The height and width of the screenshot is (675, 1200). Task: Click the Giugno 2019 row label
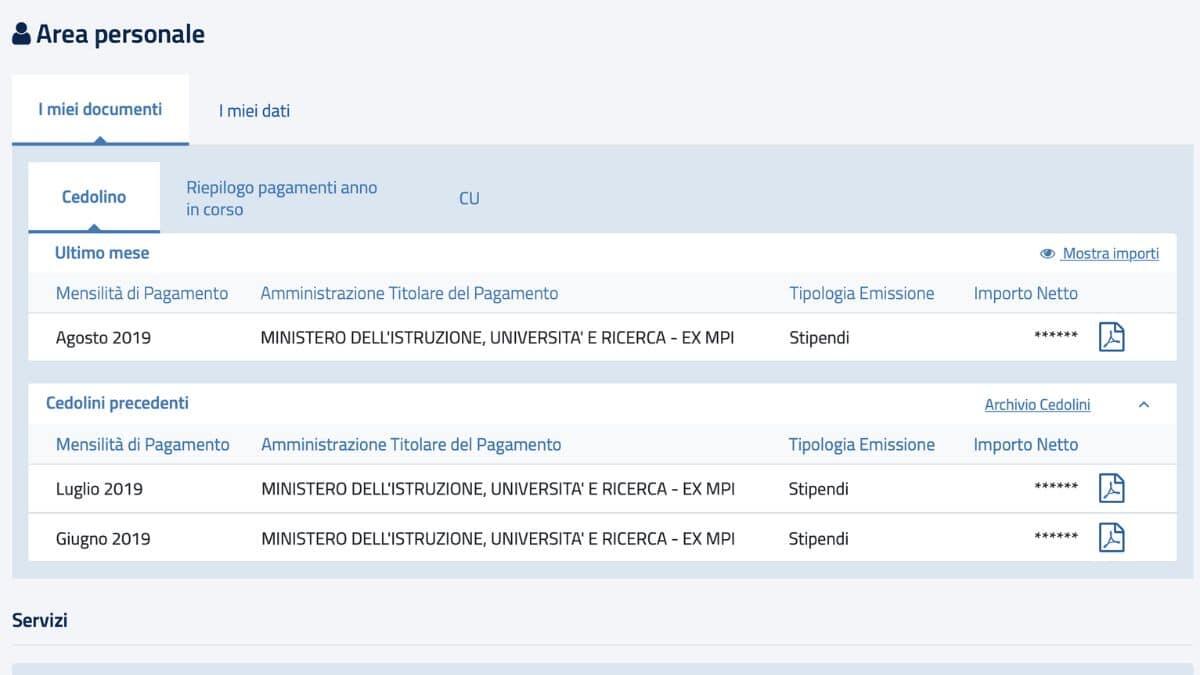coord(103,539)
